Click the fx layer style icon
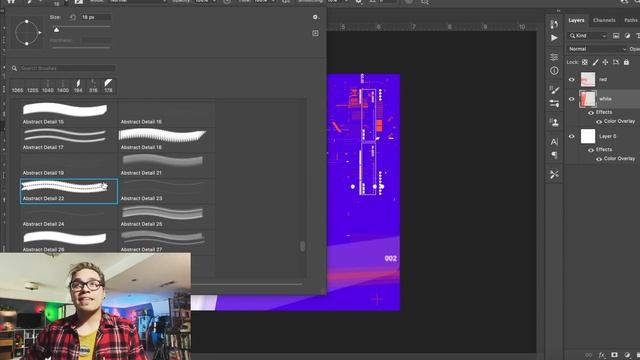 click(x=601, y=355)
